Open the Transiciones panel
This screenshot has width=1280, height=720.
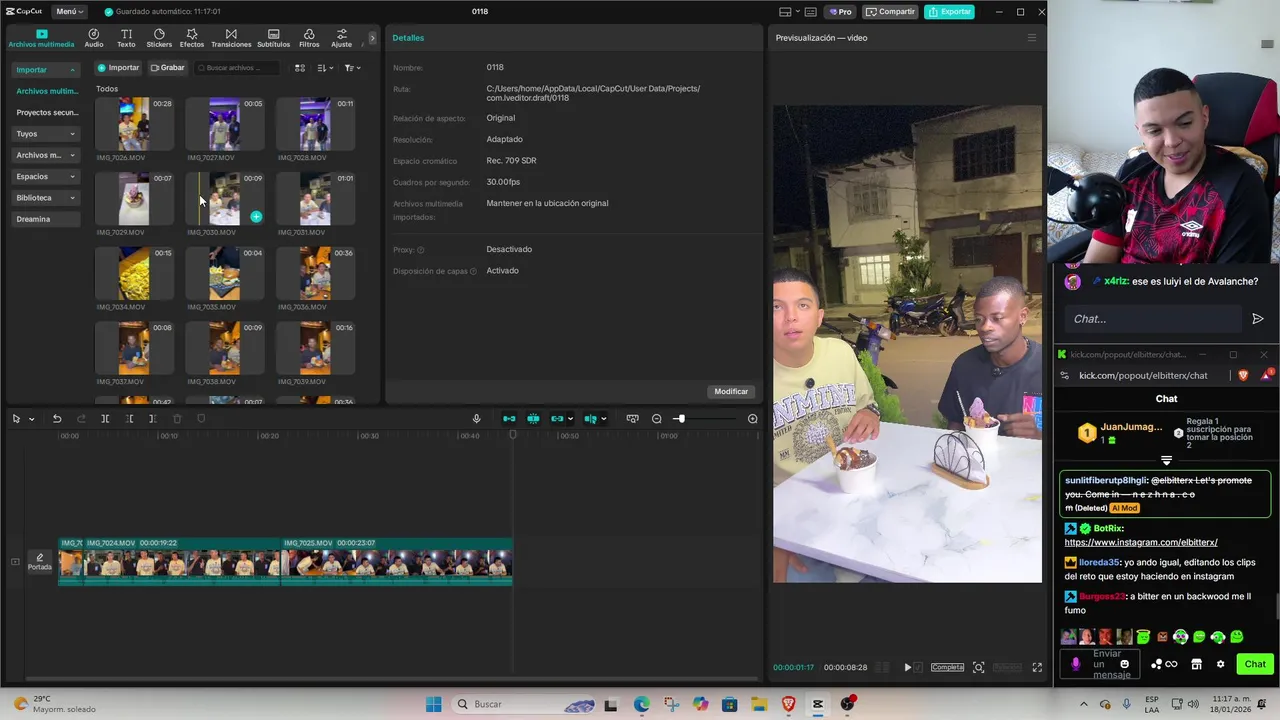pos(231,38)
